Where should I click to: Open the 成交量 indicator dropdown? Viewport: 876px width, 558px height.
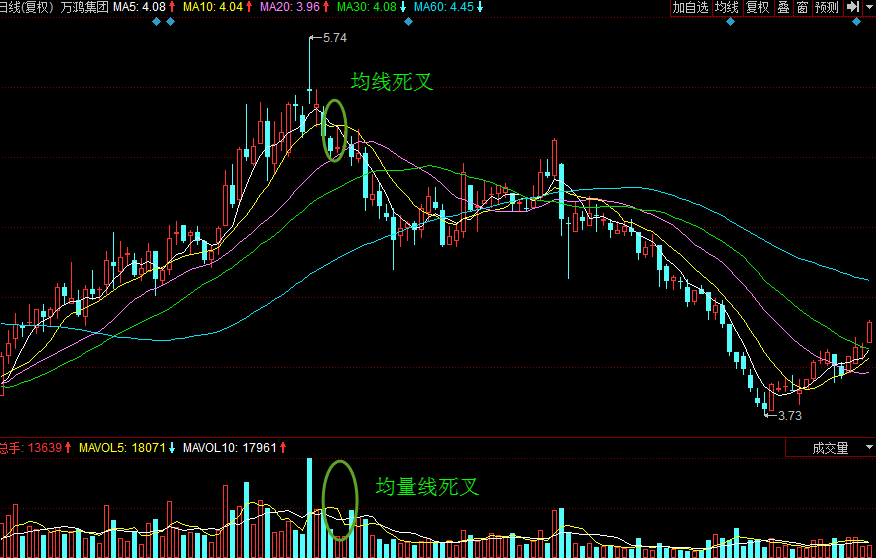[829, 448]
